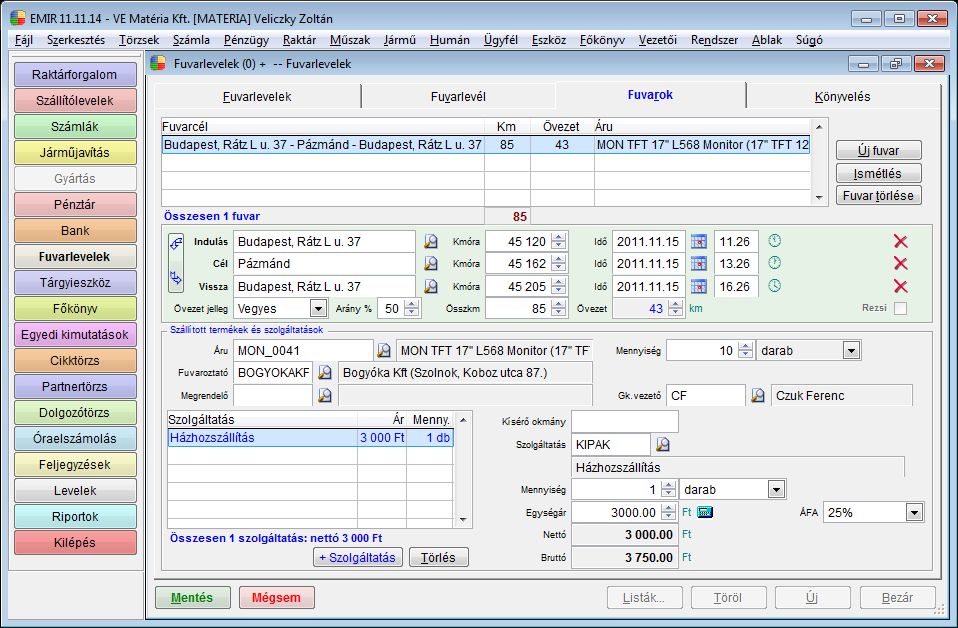Click the lower route arrow icon beside Vissza

[x=176, y=278]
